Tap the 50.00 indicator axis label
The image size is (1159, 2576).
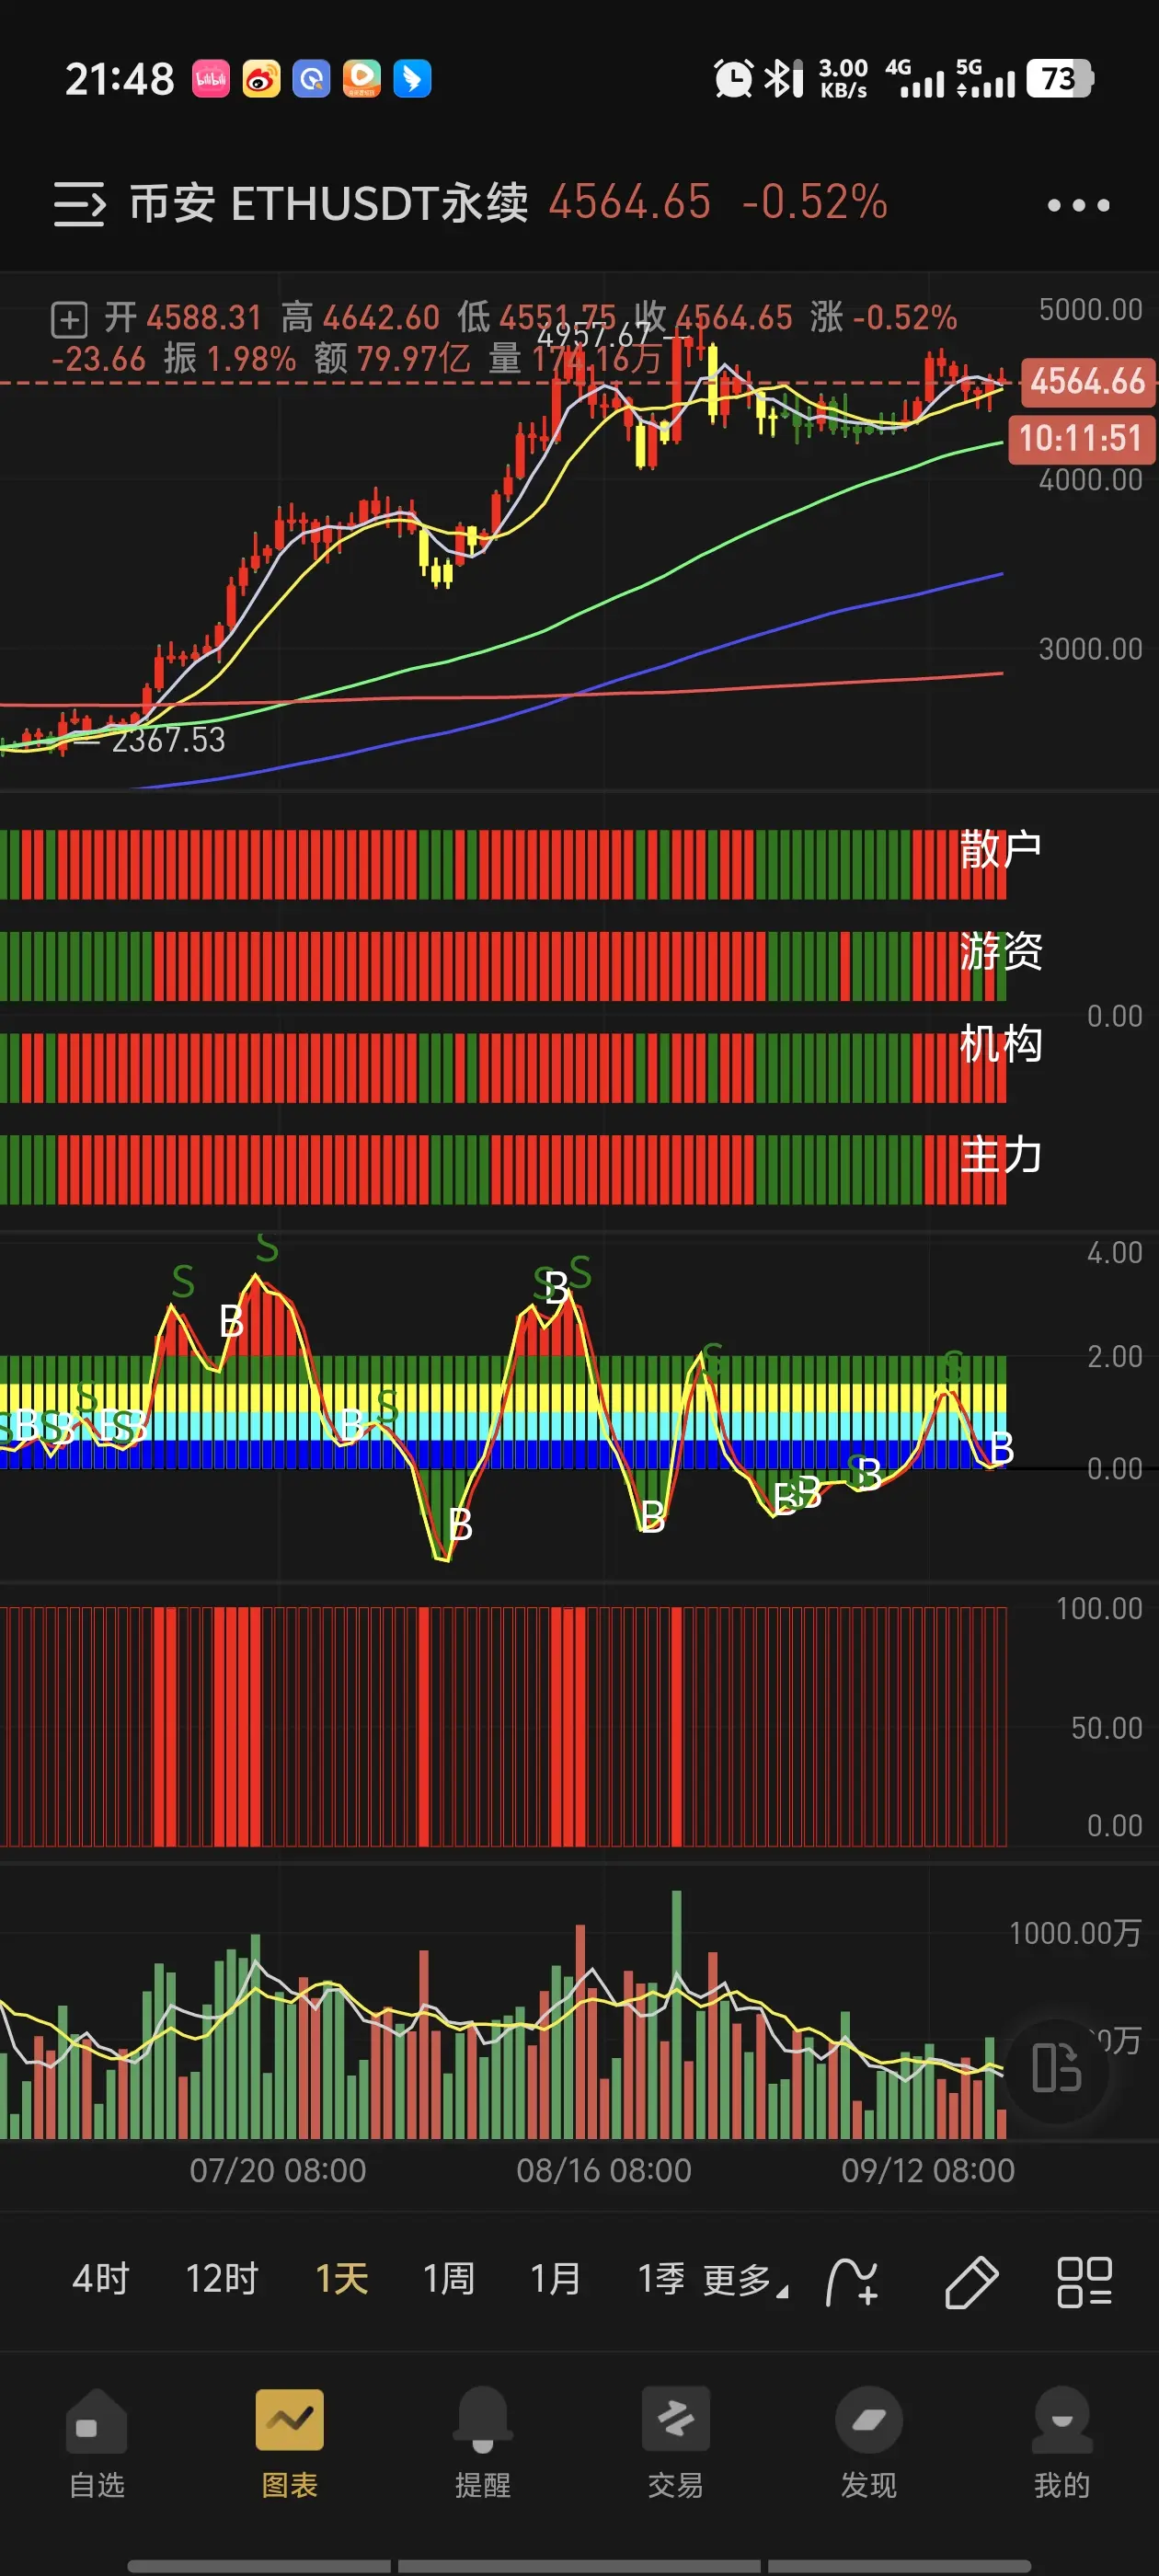[x=1106, y=1728]
